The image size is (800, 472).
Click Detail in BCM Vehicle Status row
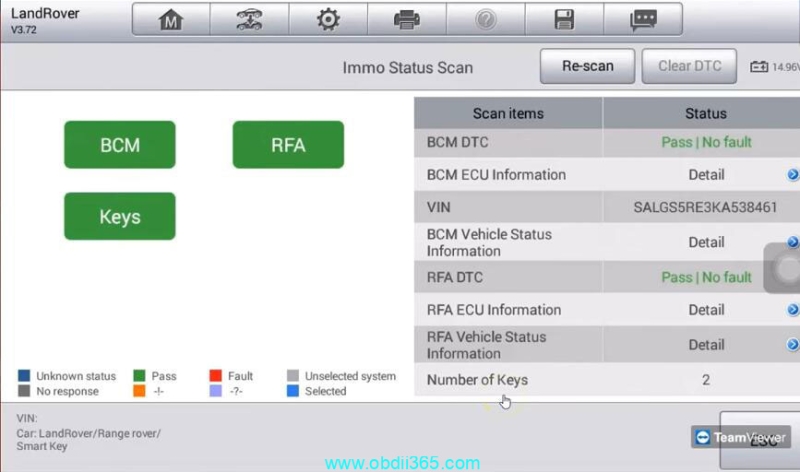(x=706, y=242)
